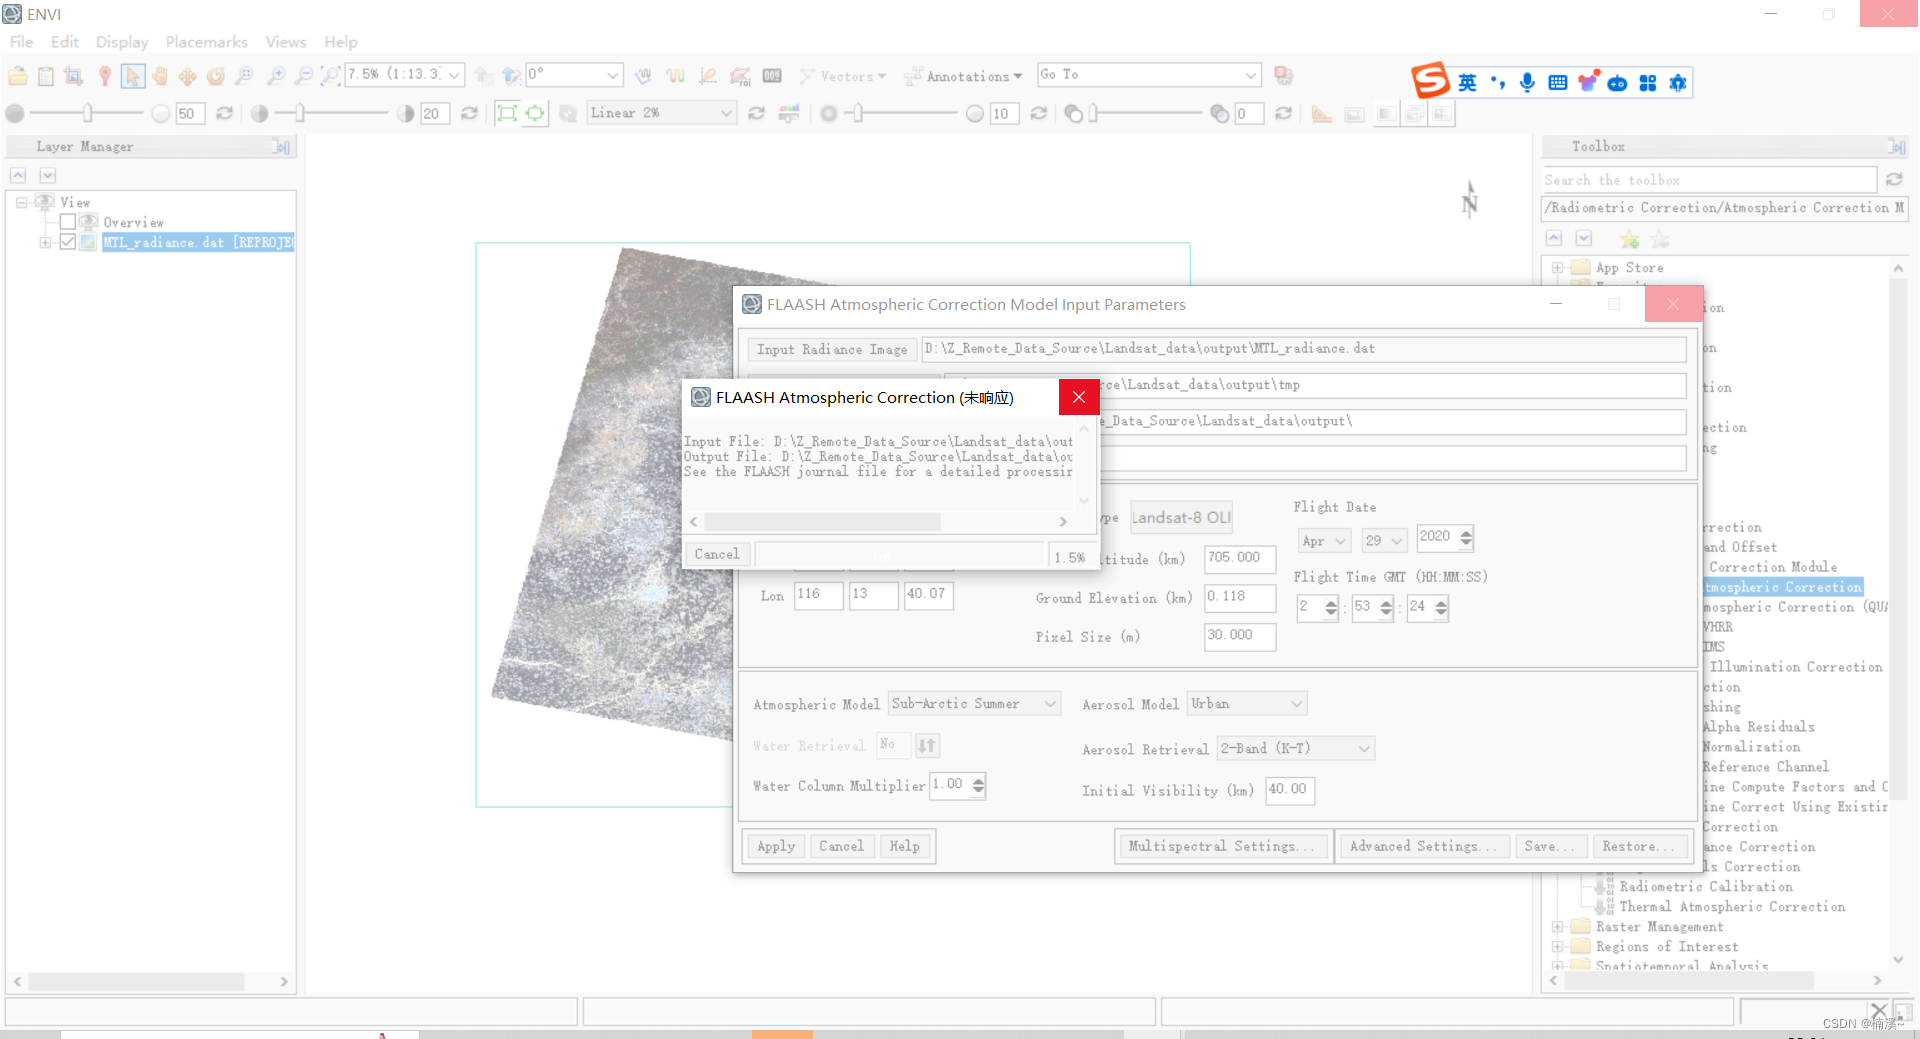
Task: Open the Linear 2% stretch dropdown
Action: 726,113
